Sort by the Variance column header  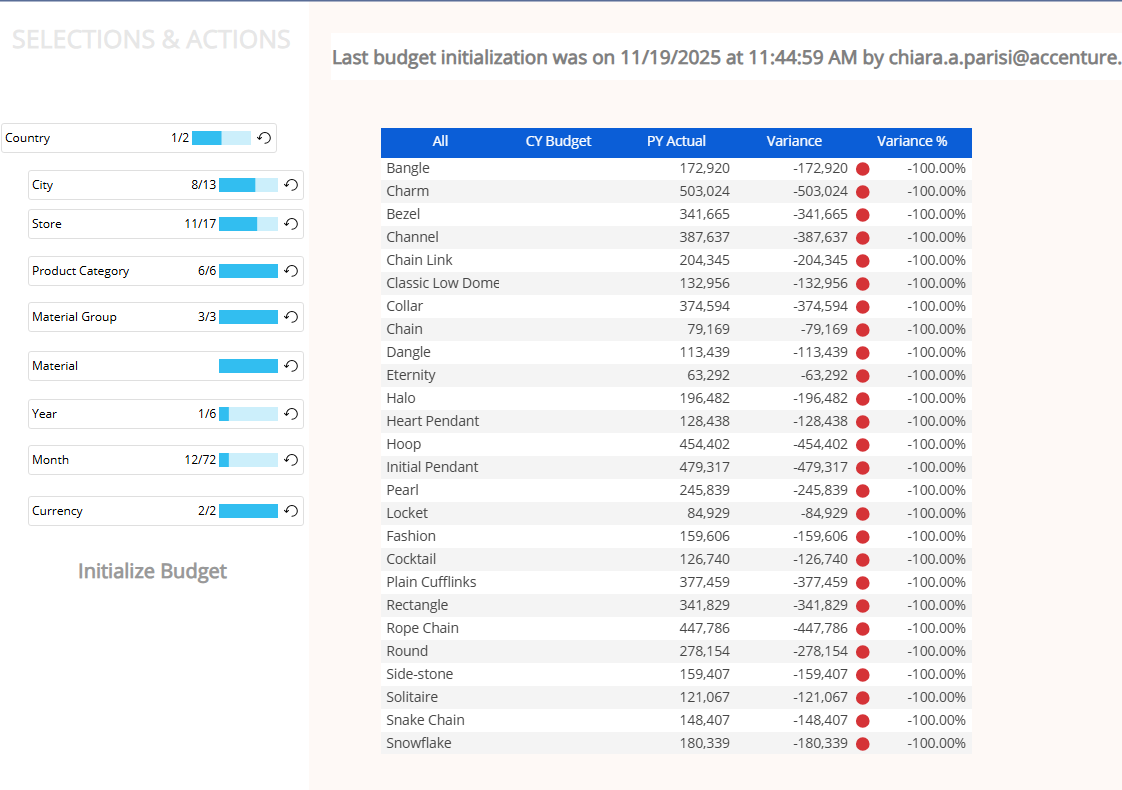(x=794, y=142)
